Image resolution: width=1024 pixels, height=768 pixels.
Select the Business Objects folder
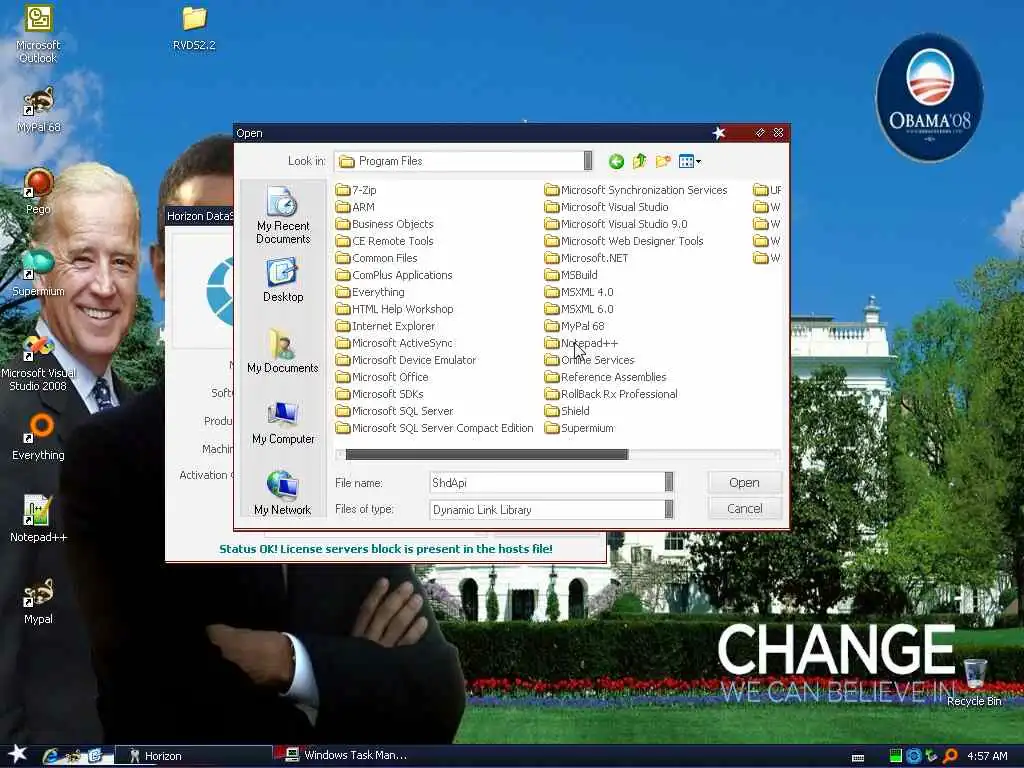click(x=385, y=224)
